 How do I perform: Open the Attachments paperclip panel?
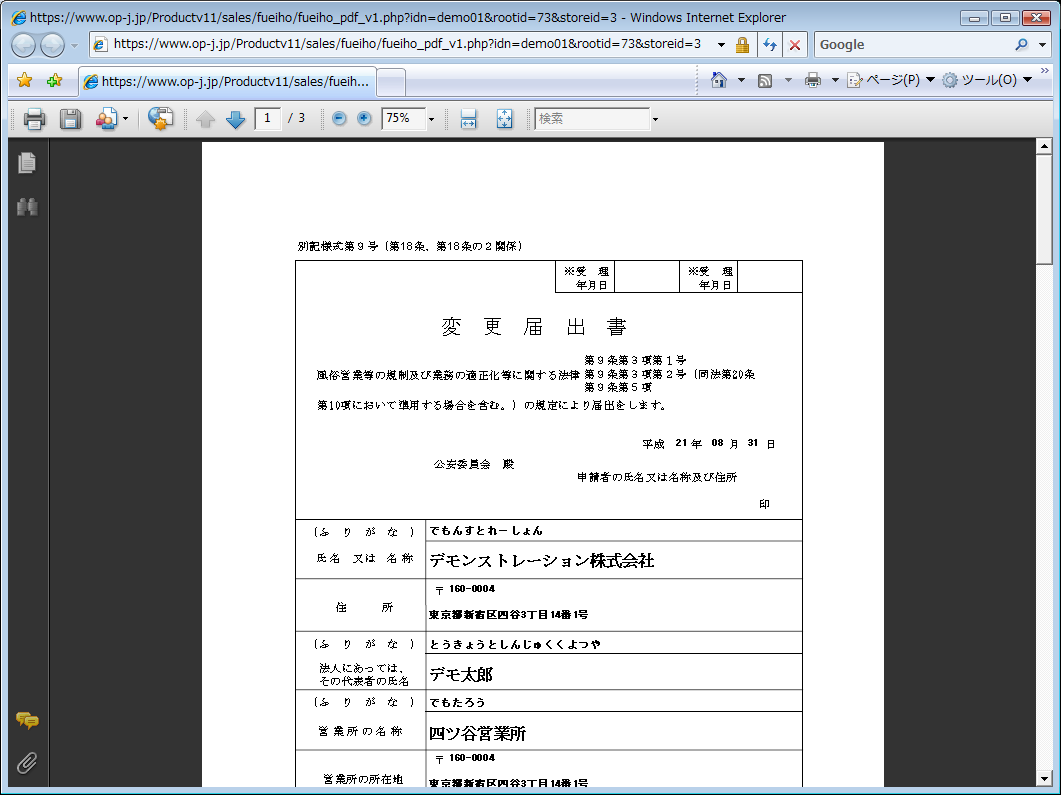click(x=27, y=763)
